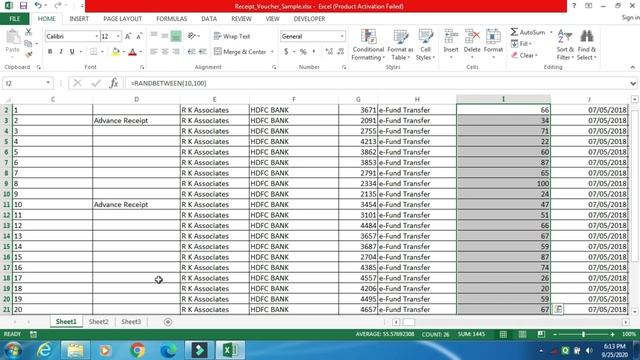Switch to Sheet2 tab

click(x=98, y=322)
